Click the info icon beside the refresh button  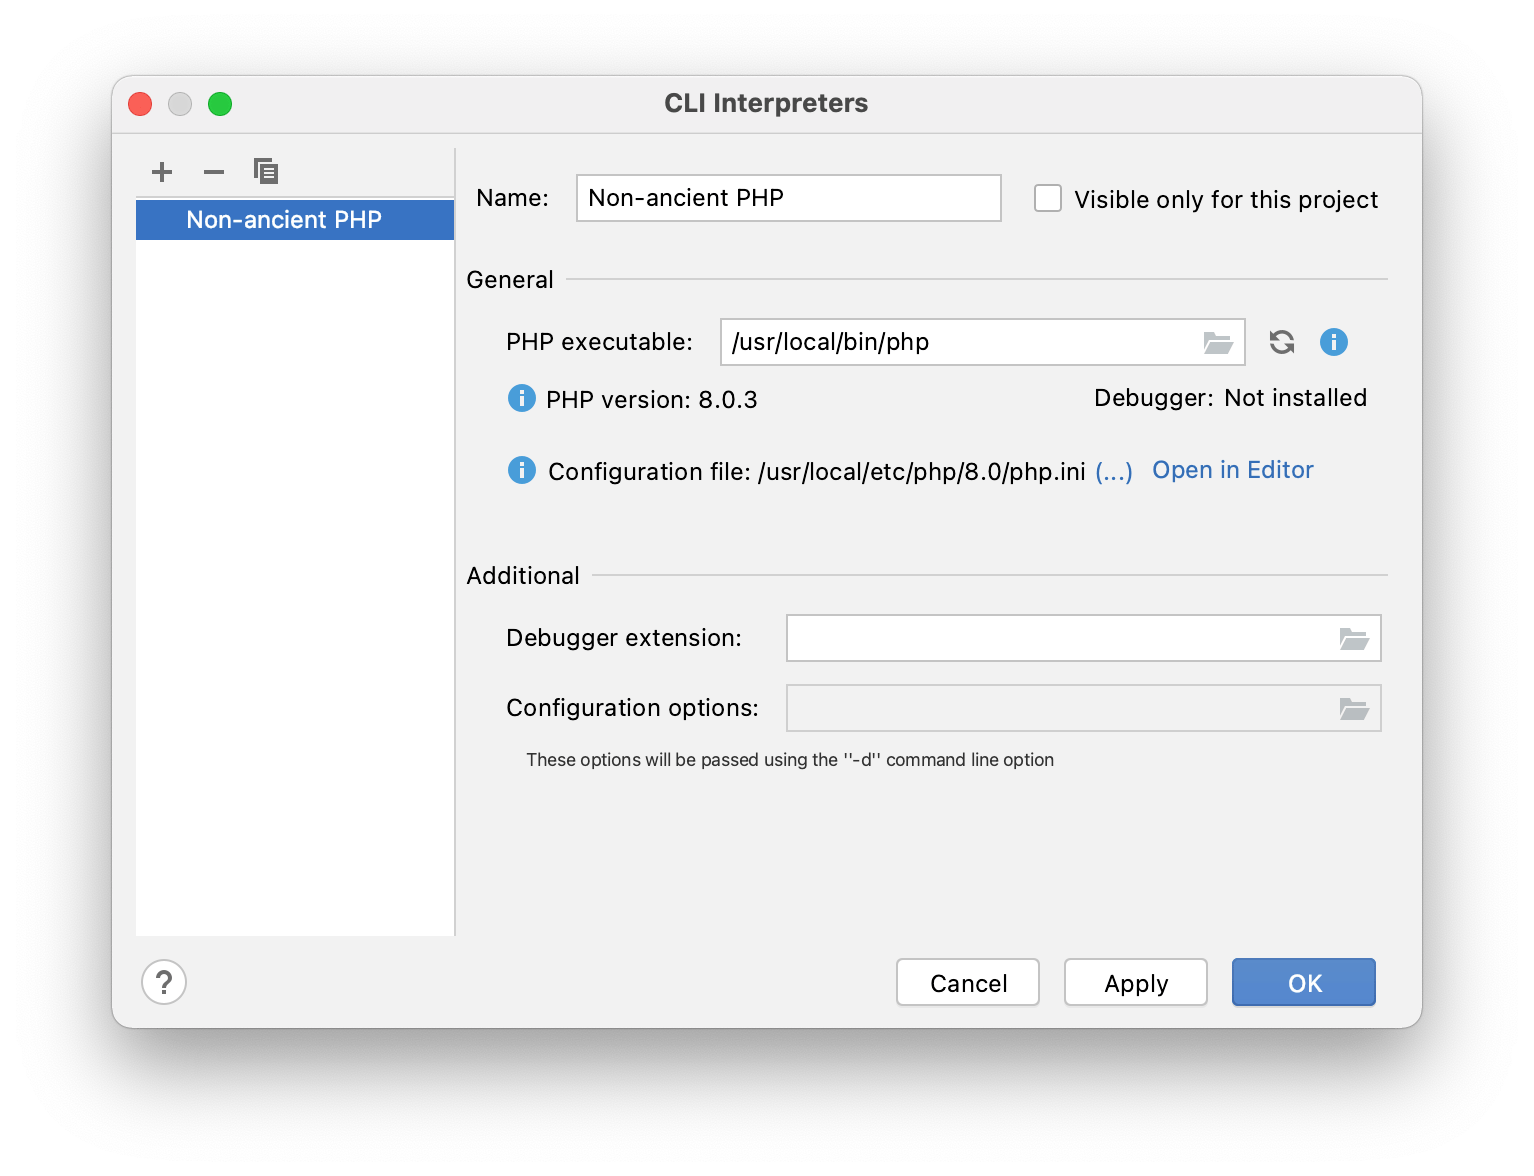pos(1333,342)
